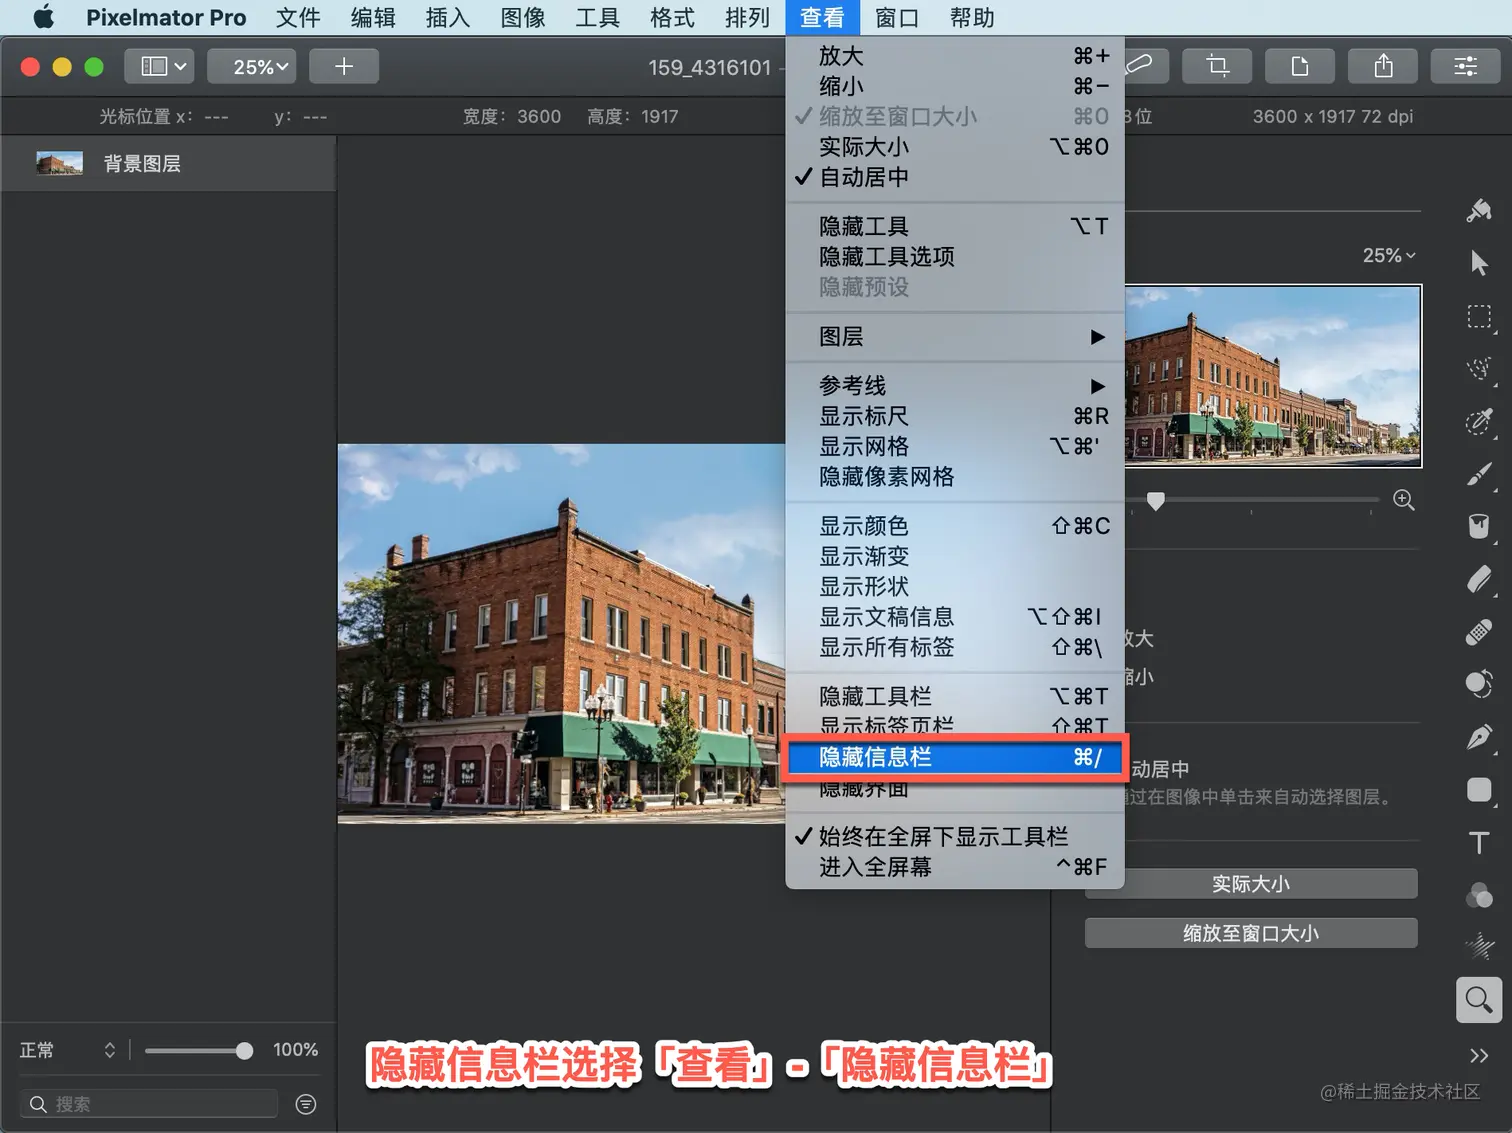Expand the 参考线 submenu
This screenshot has height=1133, width=1512.
click(x=955, y=386)
